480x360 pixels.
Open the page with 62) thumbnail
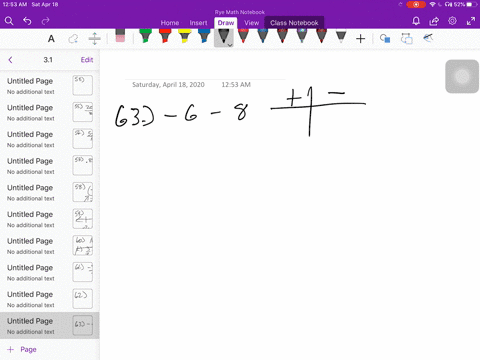[50, 299]
